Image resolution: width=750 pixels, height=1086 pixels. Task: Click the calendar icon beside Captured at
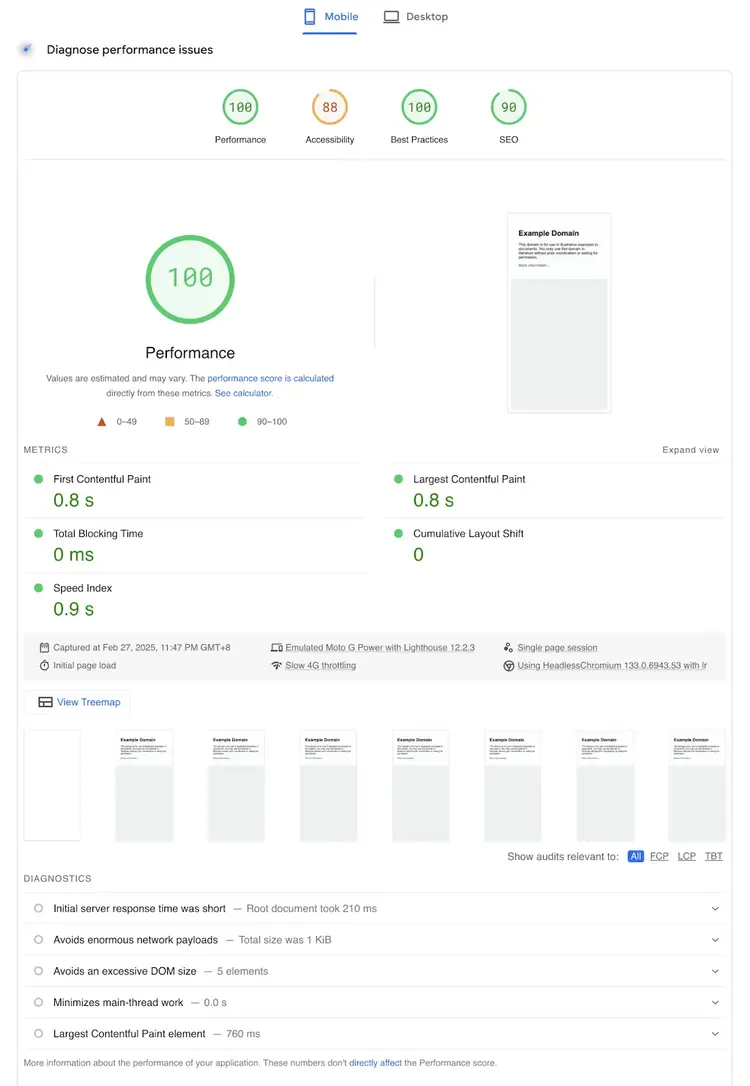(44, 648)
